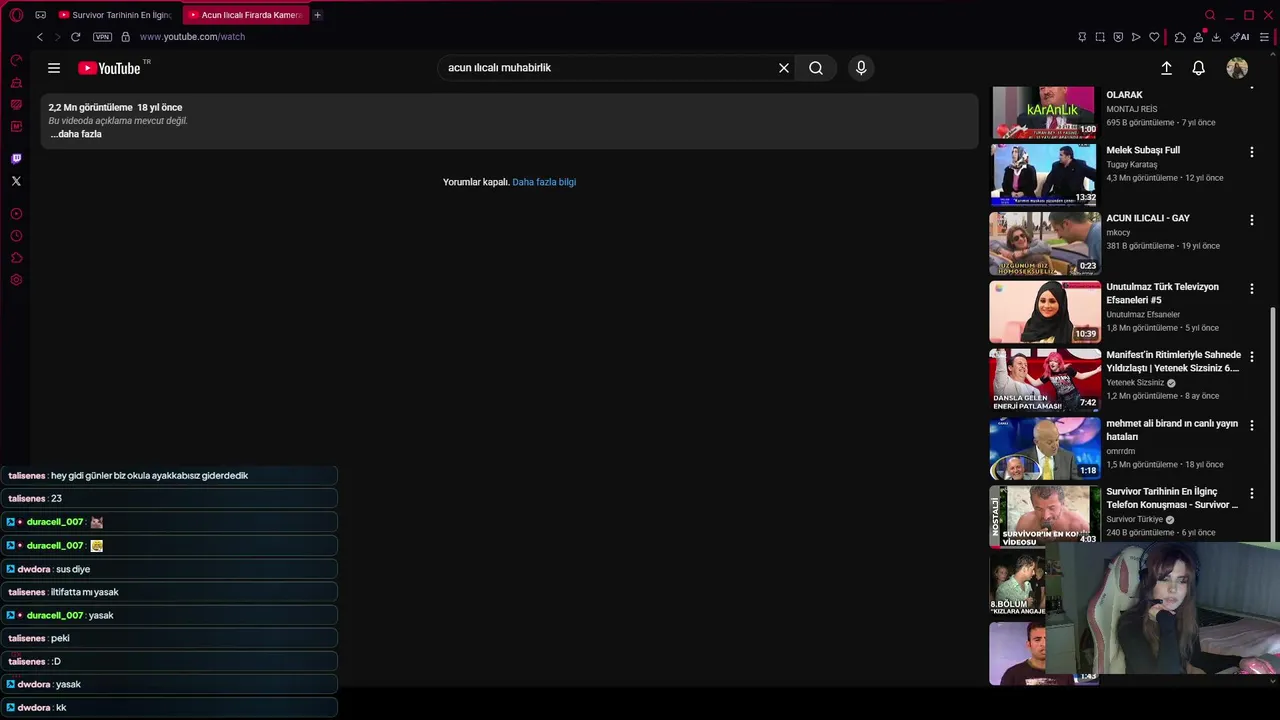1280x720 pixels.
Task: Open GX Corner gamepad icon in tab bar
Action: click(40, 15)
